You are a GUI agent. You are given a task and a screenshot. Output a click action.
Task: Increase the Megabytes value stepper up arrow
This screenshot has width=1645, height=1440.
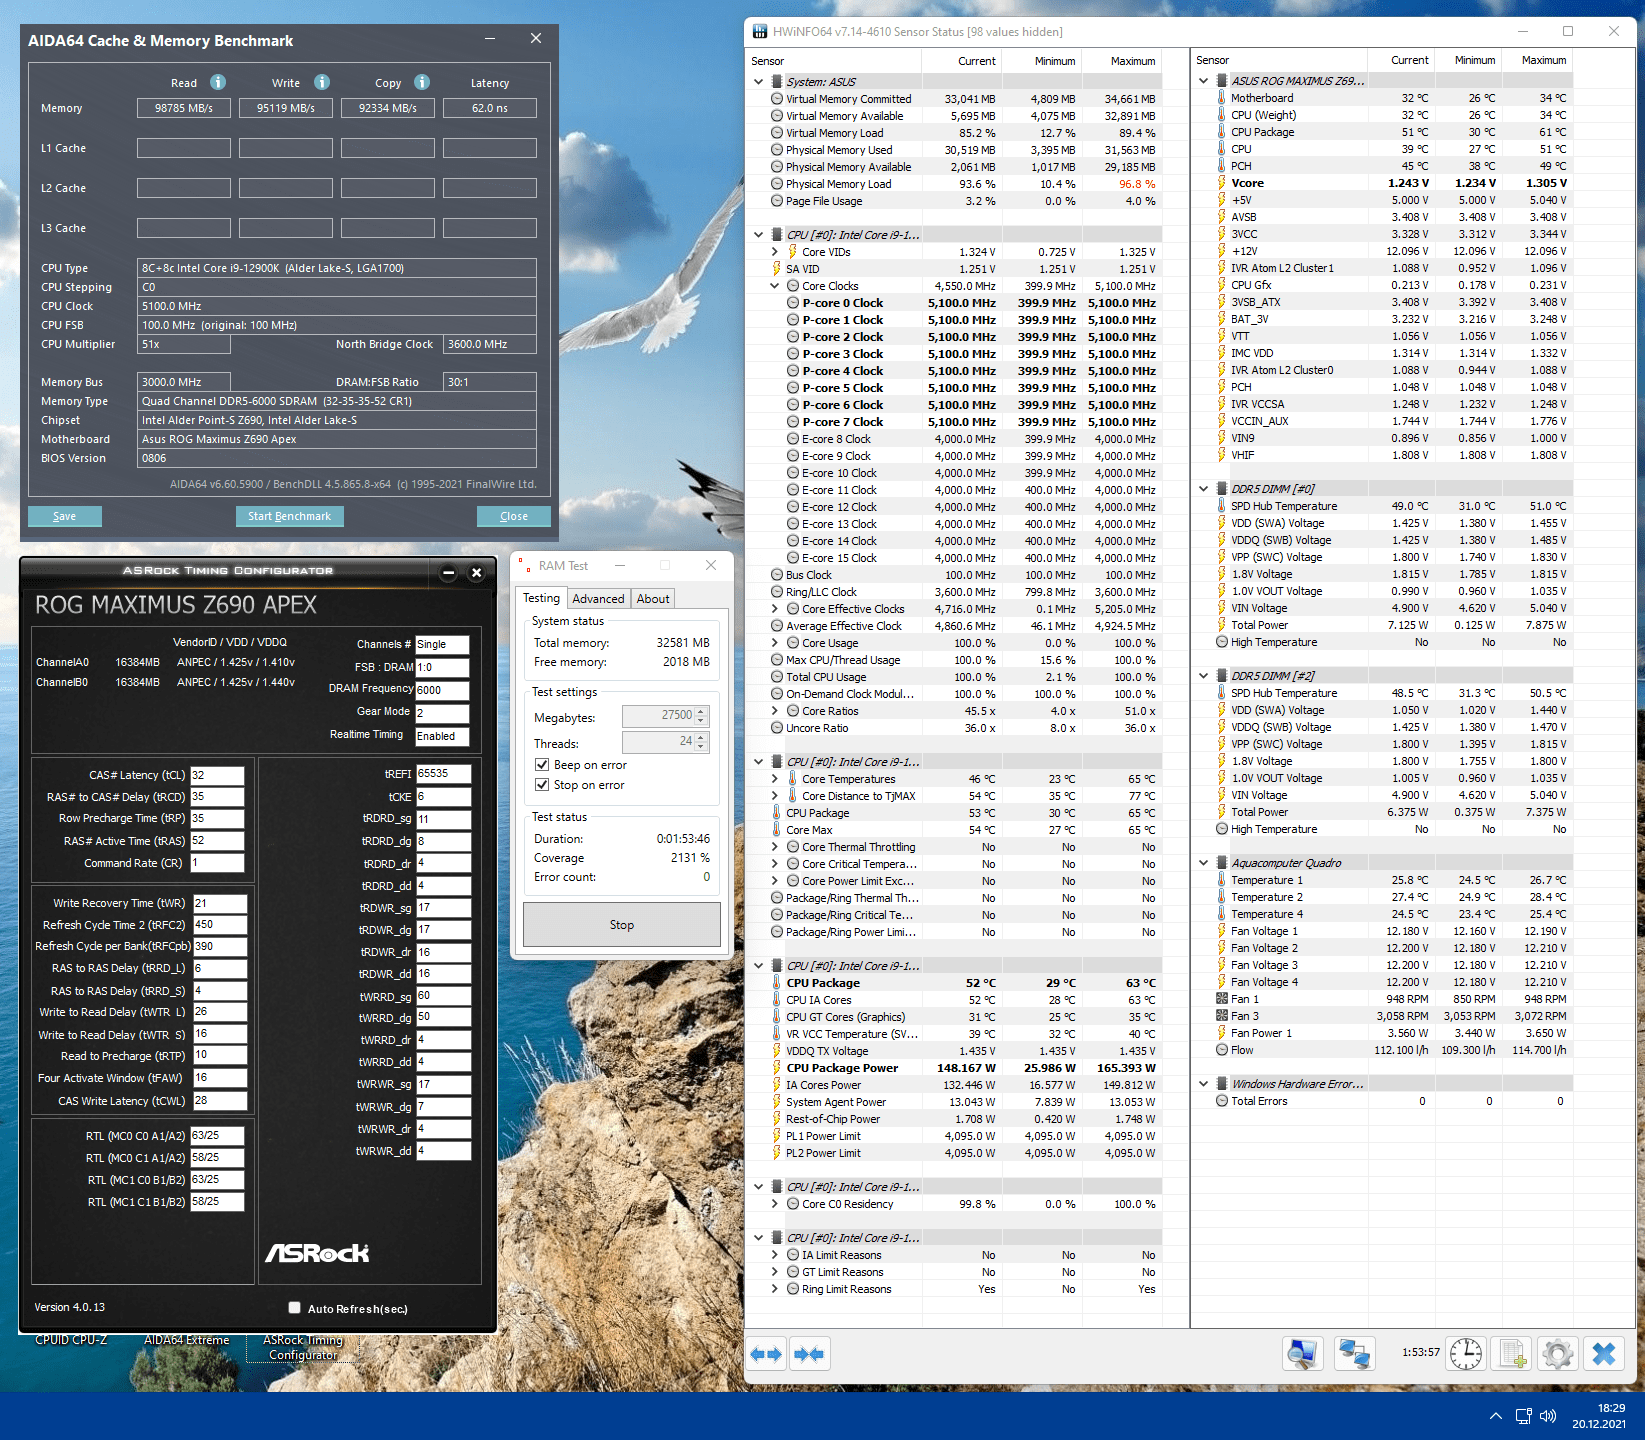[701, 712]
